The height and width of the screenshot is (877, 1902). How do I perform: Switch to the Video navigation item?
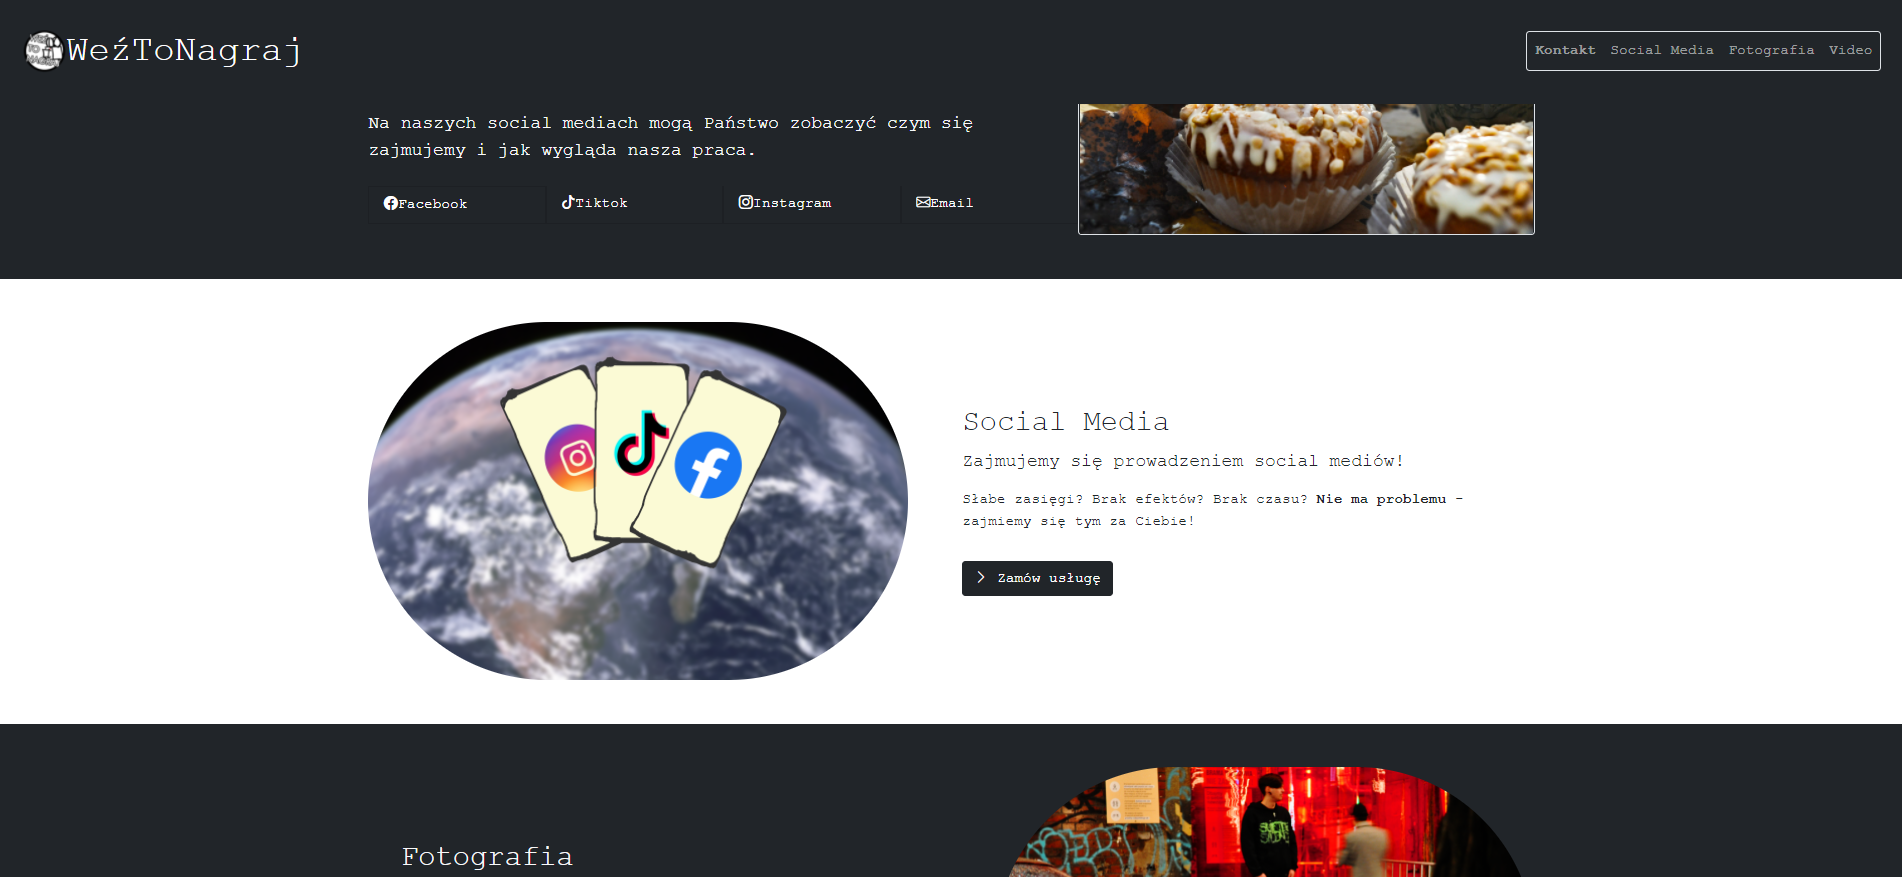[1850, 50]
